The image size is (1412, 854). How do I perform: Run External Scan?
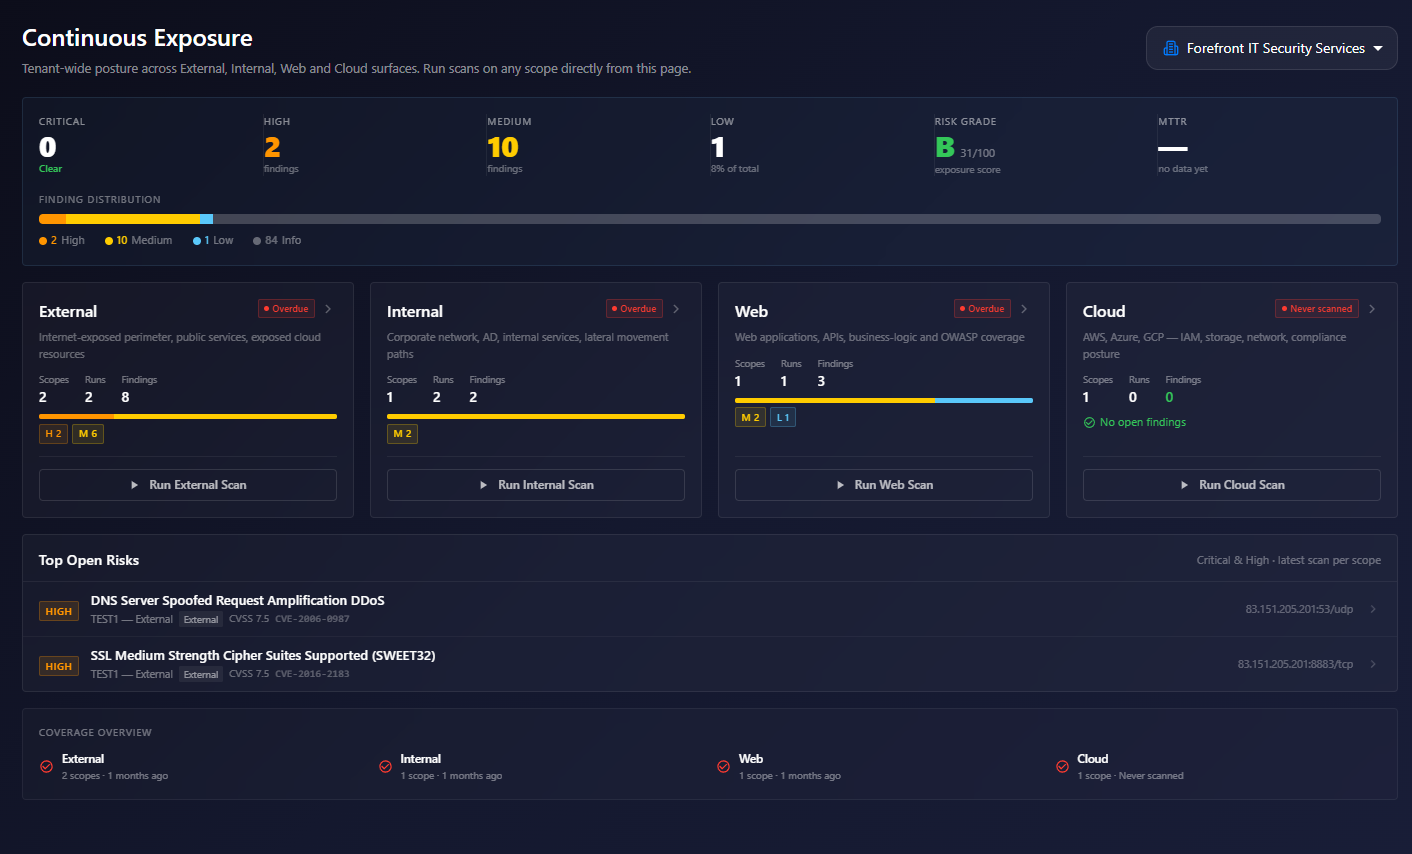(x=188, y=485)
